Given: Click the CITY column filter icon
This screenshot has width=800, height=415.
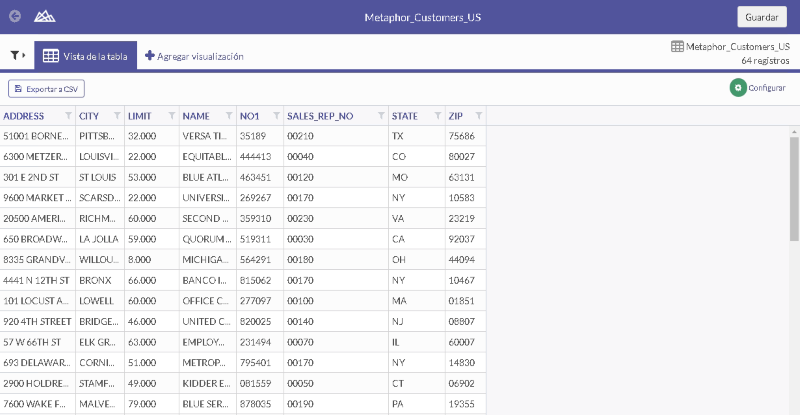Looking at the screenshot, I should pyautogui.click(x=118, y=116).
